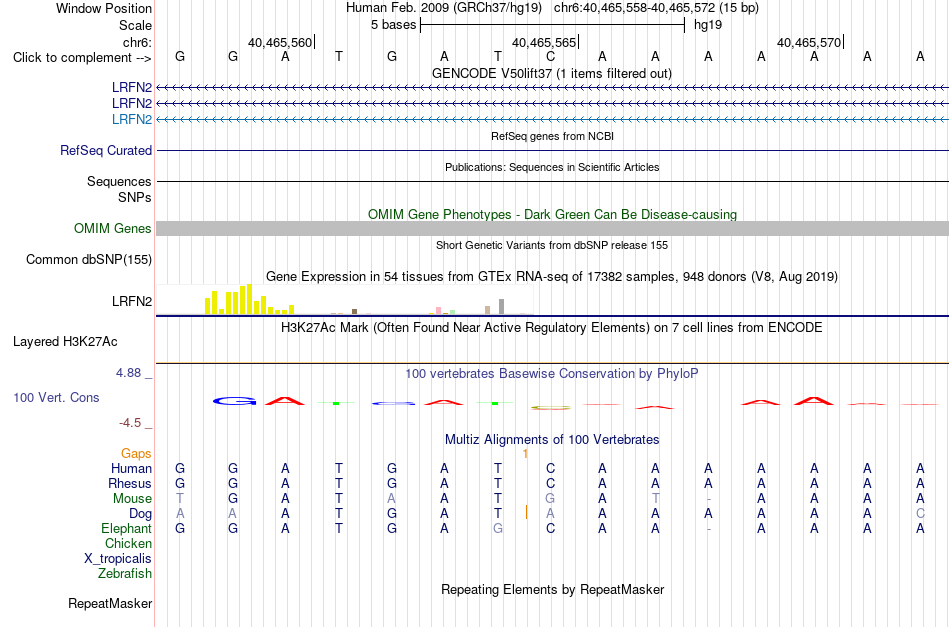The width and height of the screenshot is (950, 627).
Task: Click 'Repeating Elements by RepeatMasker' title
Action: (x=553, y=590)
